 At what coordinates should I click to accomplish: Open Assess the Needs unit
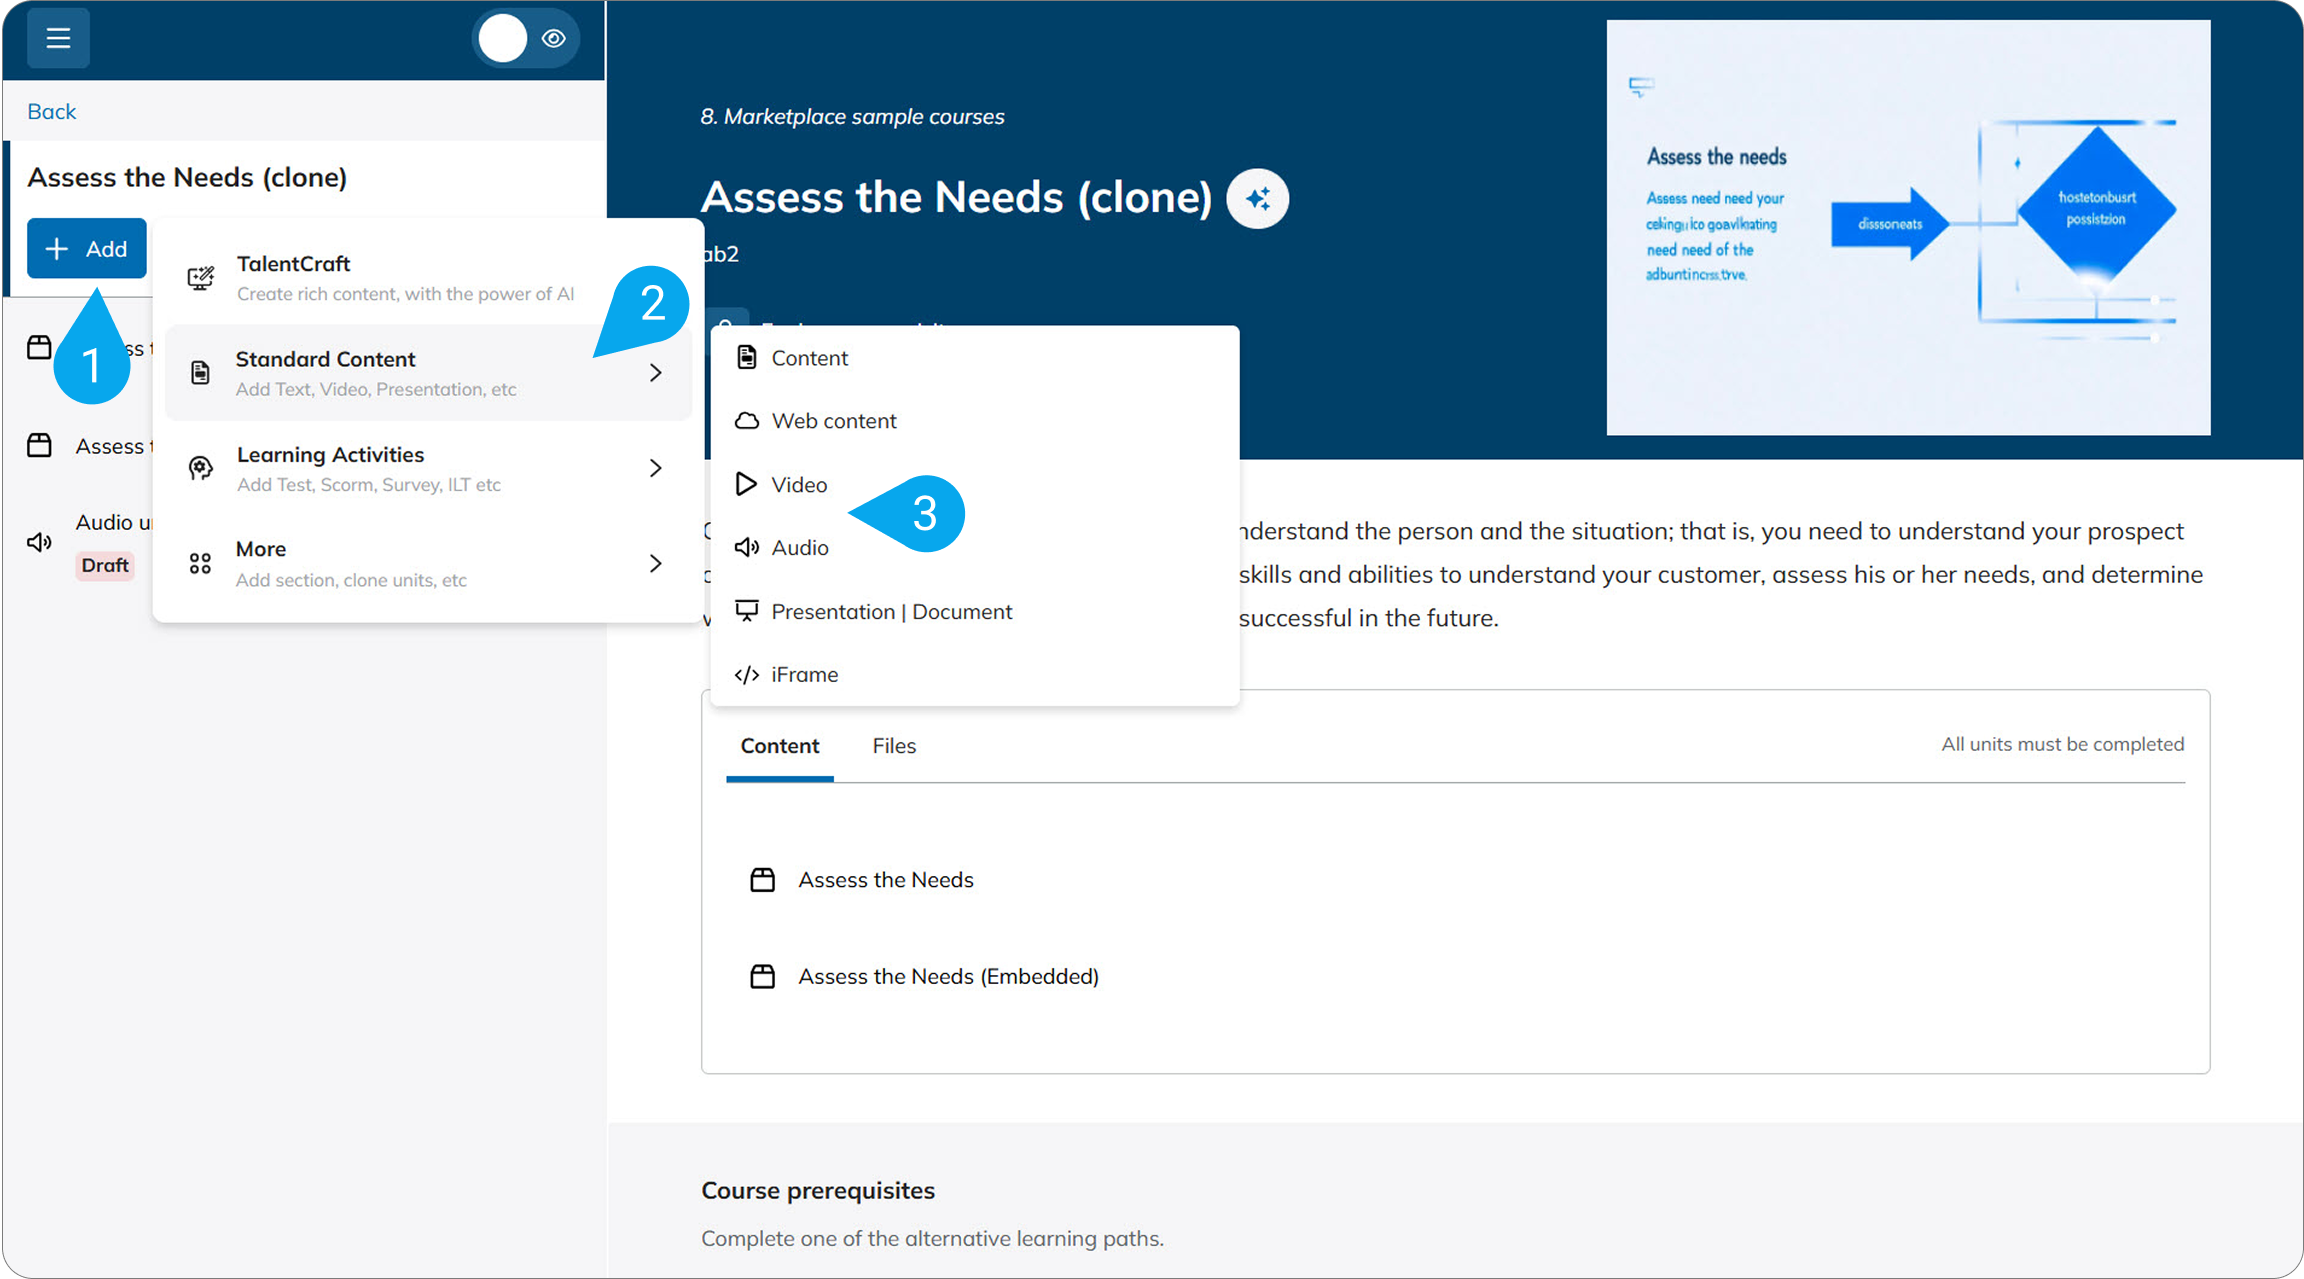885,879
